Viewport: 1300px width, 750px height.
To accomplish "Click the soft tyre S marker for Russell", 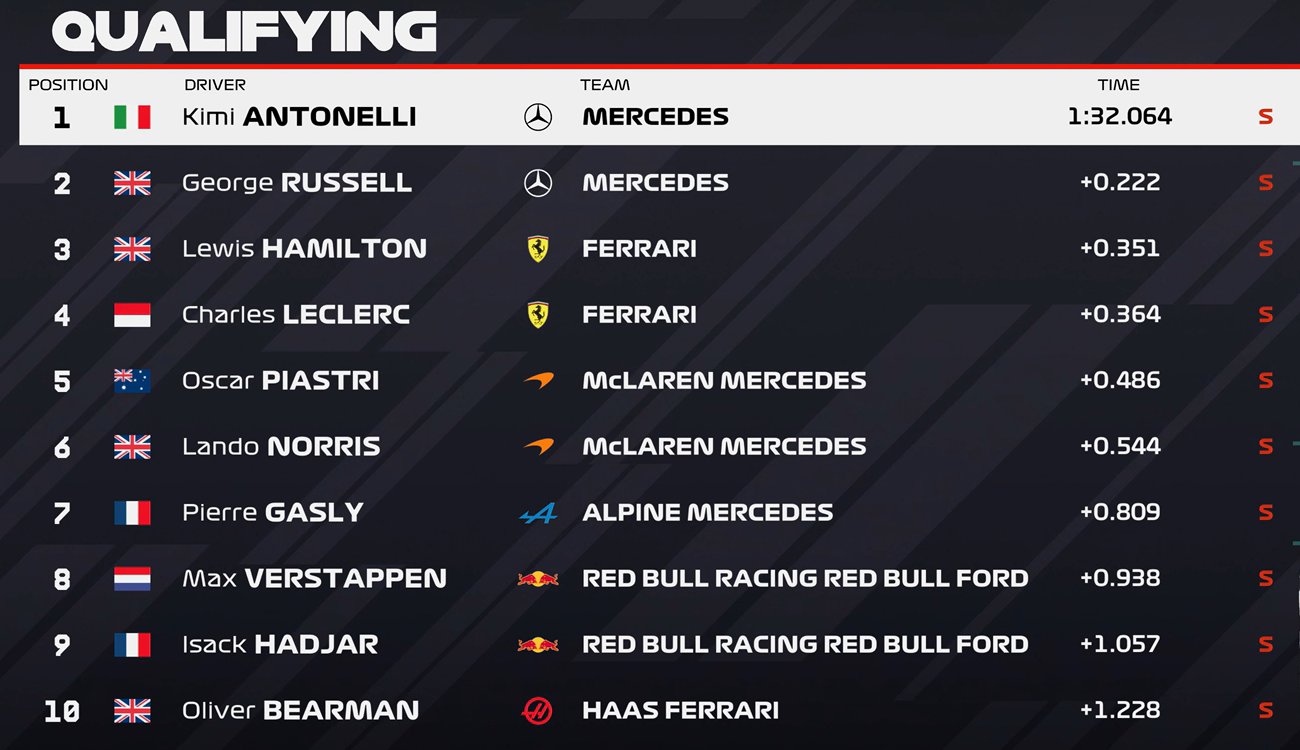I will point(1265,183).
